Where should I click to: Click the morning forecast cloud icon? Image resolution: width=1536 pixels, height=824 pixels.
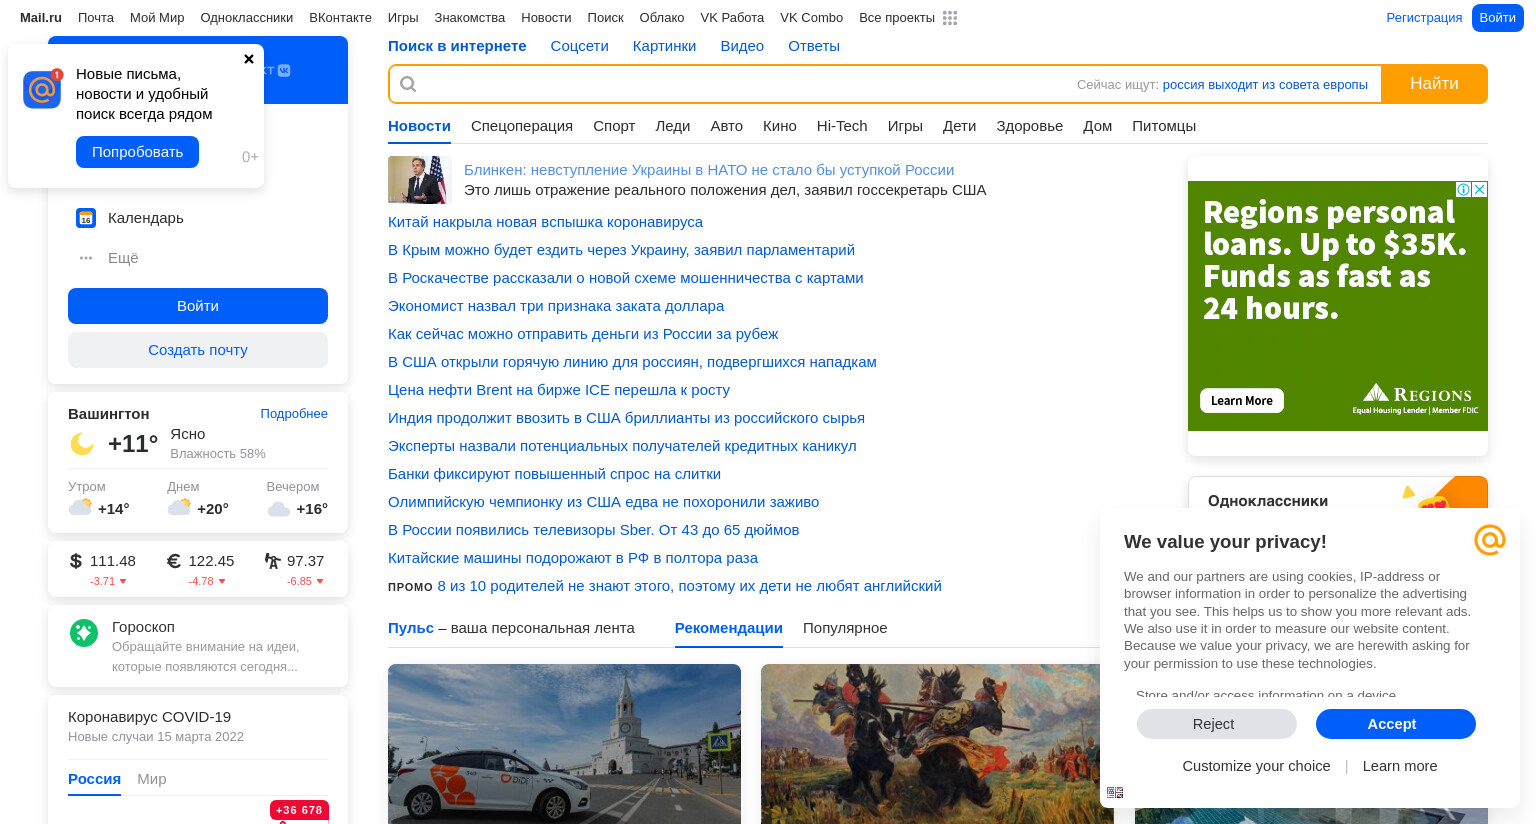pyautogui.click(x=81, y=507)
